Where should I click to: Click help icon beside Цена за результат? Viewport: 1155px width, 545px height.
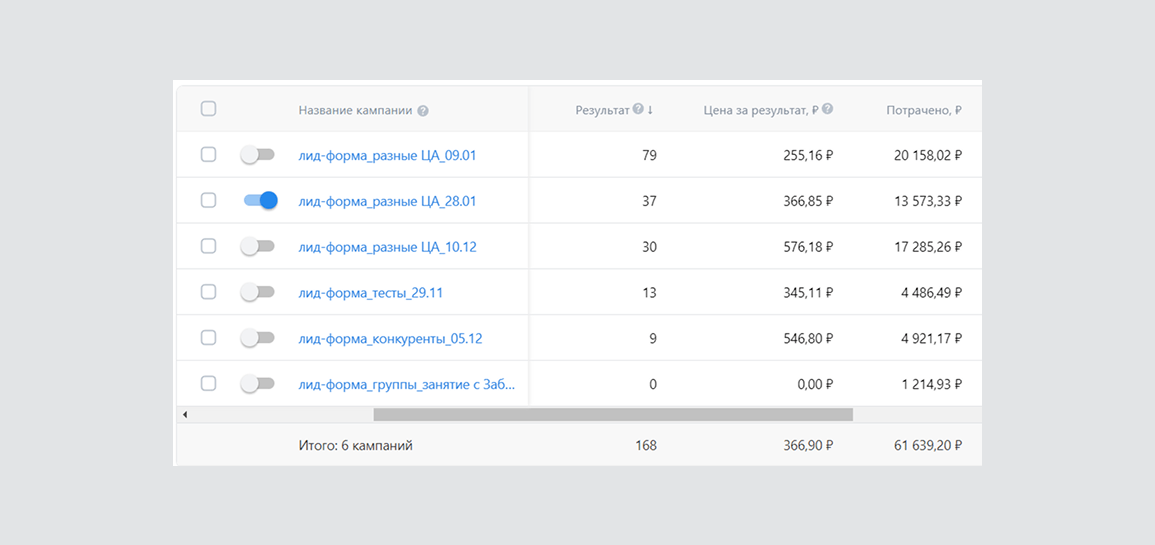(828, 110)
